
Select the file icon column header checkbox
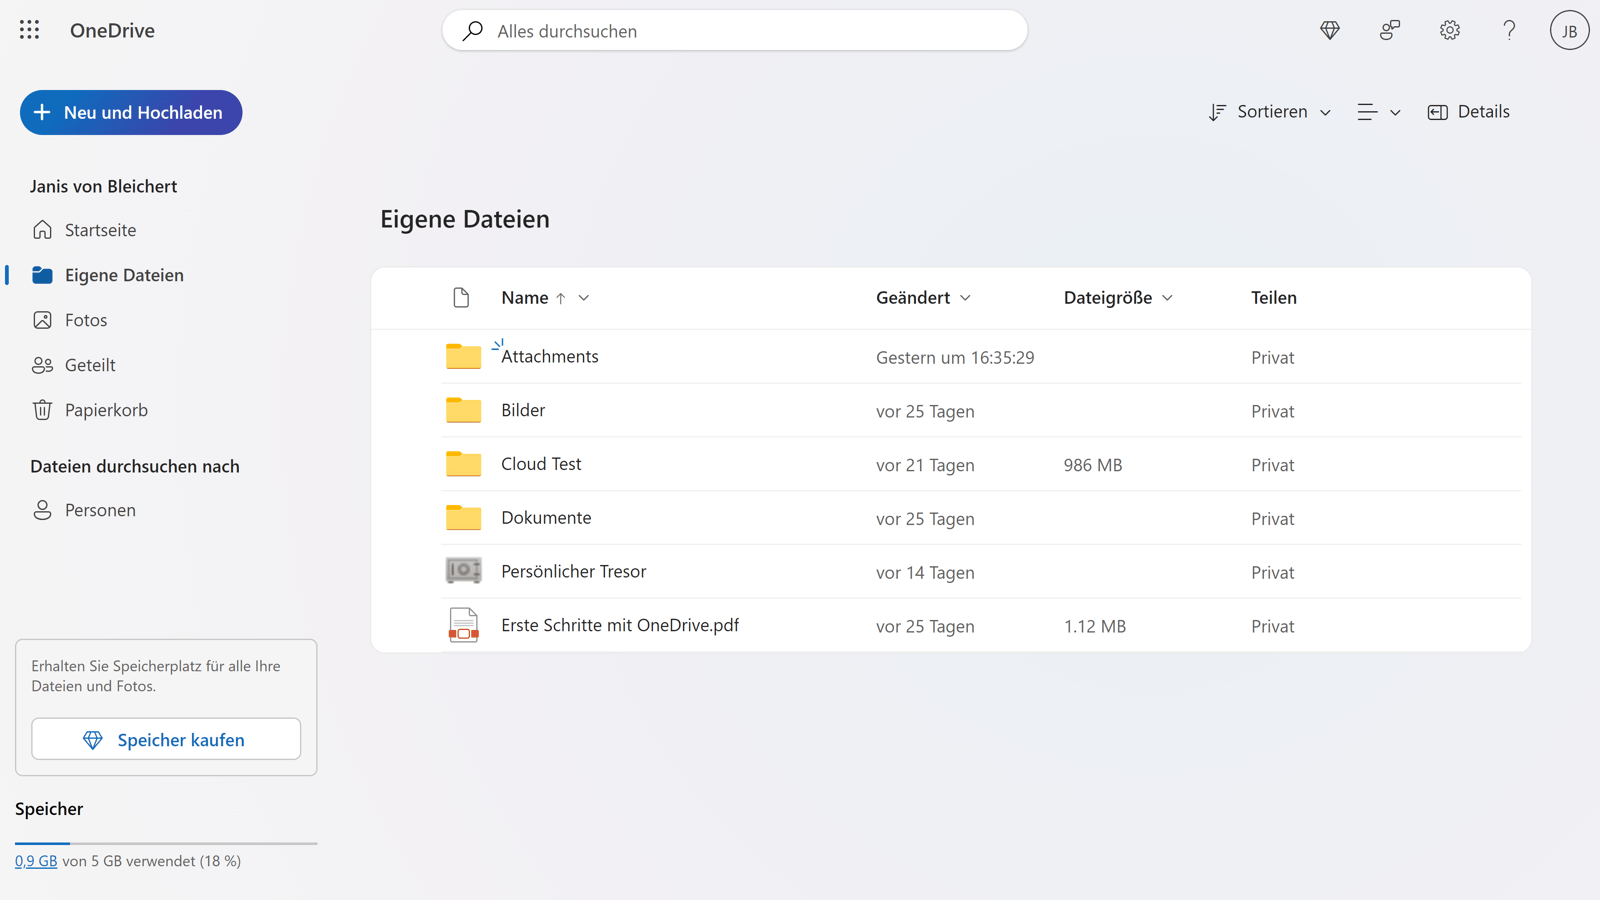click(461, 297)
